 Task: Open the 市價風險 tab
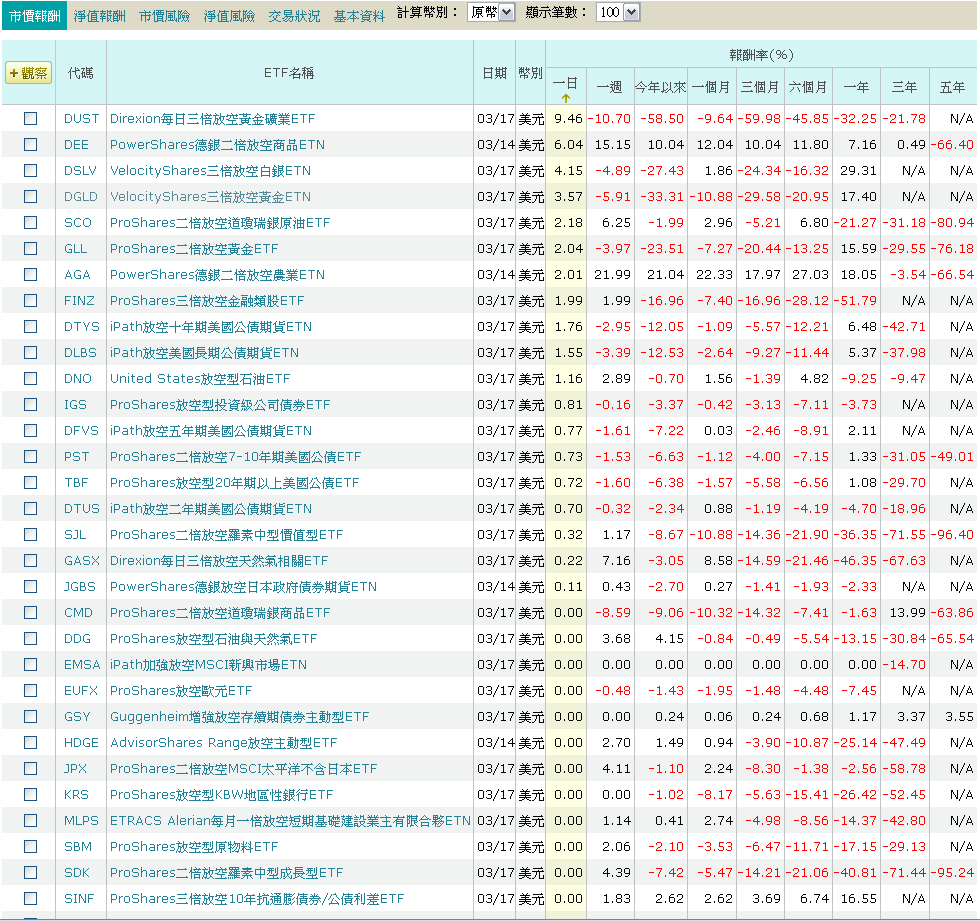pyautogui.click(x=164, y=16)
